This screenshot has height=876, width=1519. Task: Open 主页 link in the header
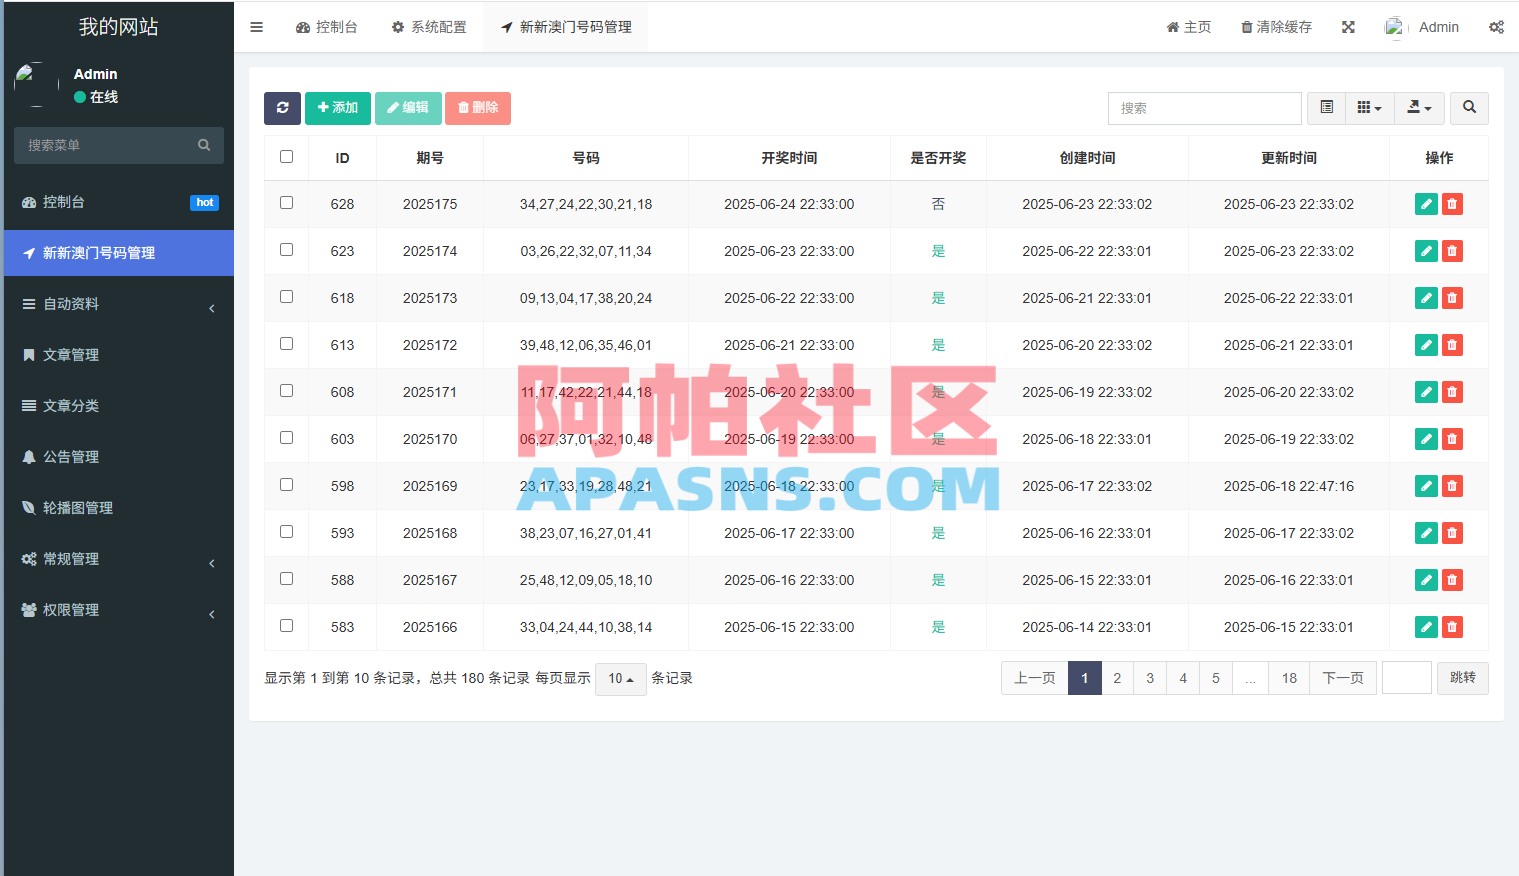coord(1189,27)
